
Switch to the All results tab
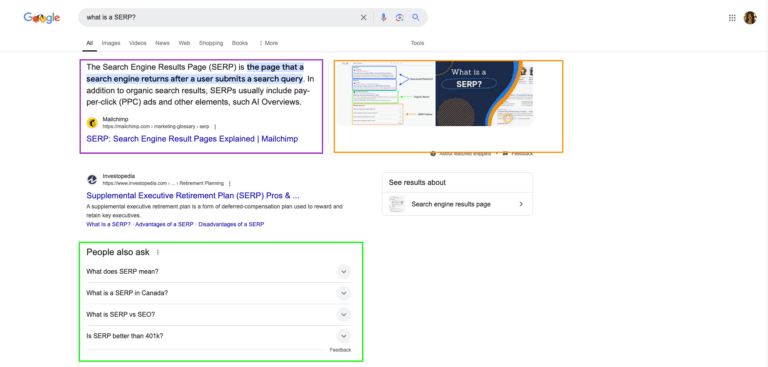tap(90, 43)
